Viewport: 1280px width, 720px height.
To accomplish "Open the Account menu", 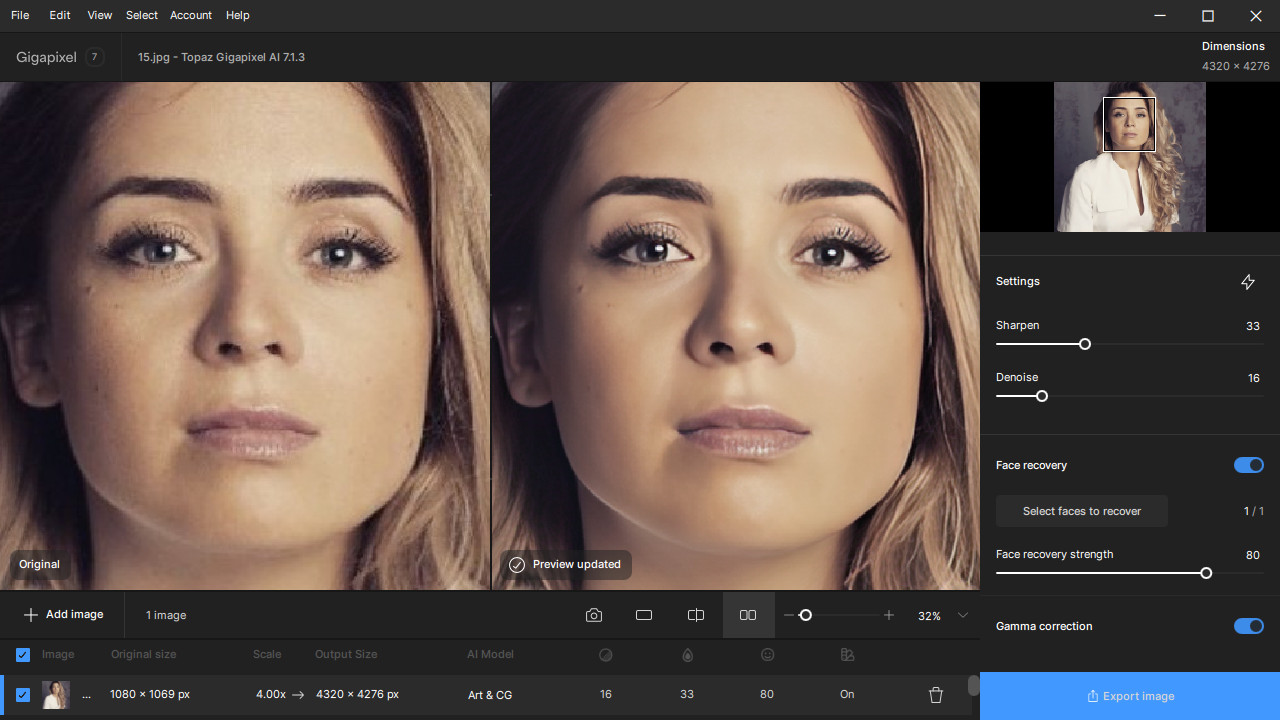I will (x=190, y=15).
